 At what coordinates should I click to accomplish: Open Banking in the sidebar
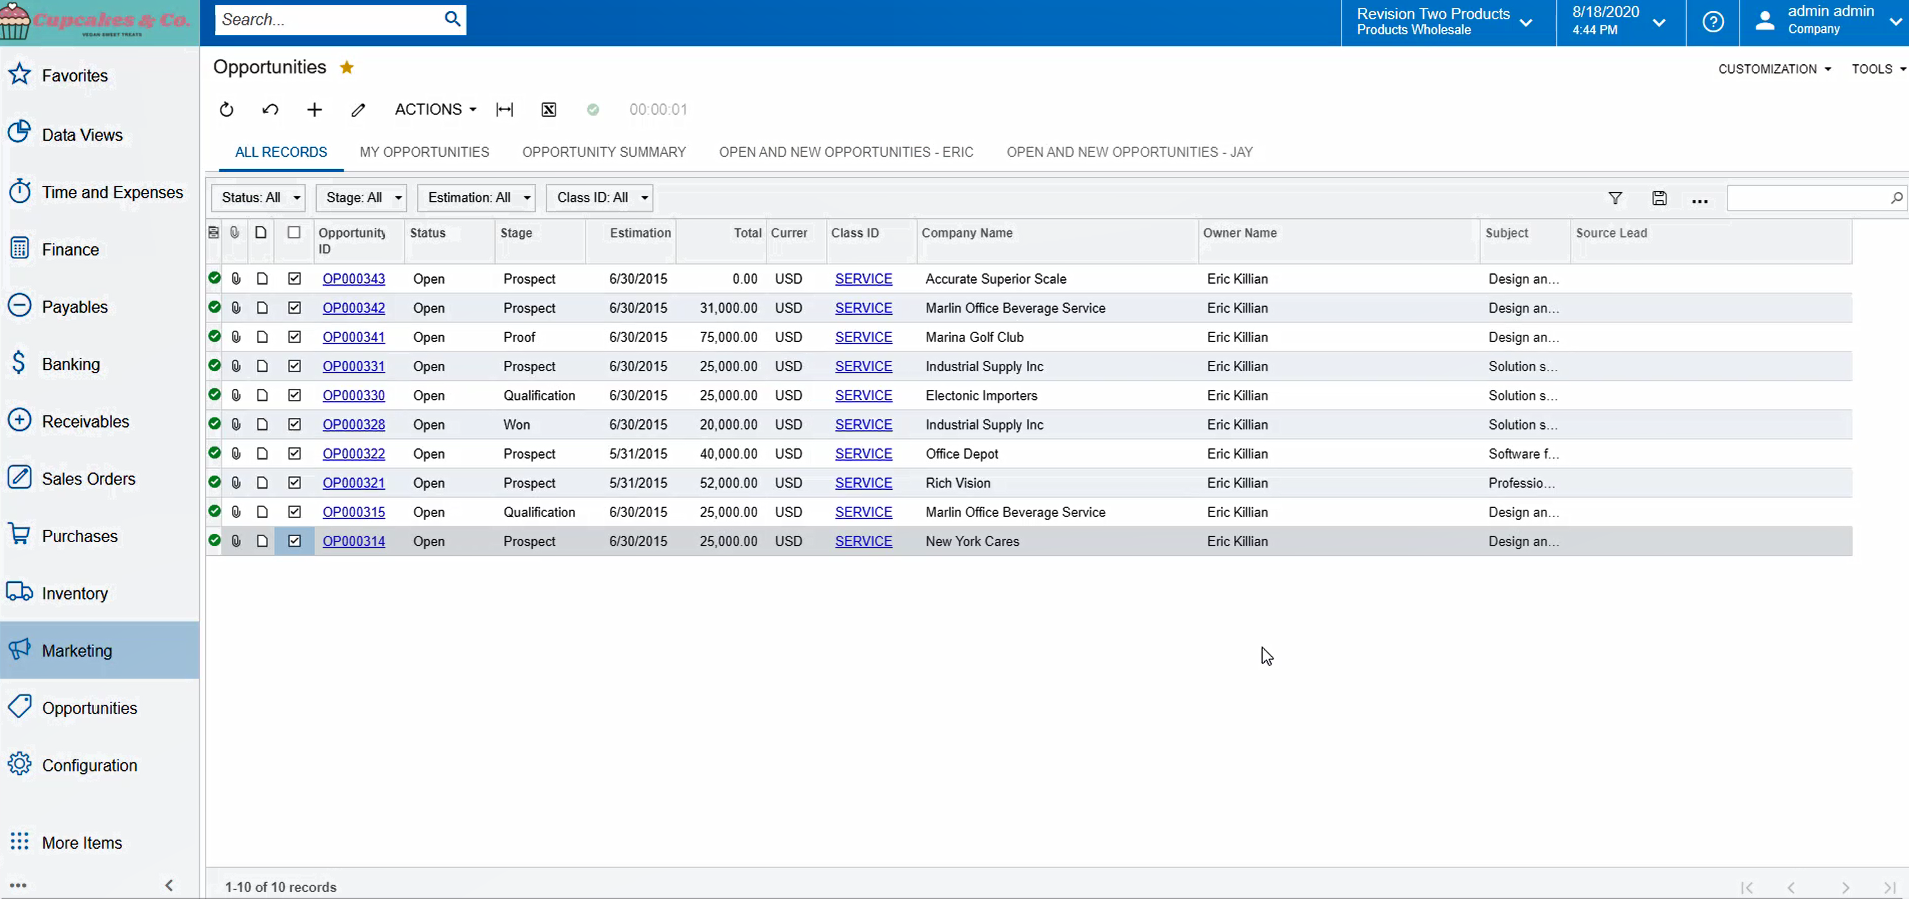click(100, 364)
